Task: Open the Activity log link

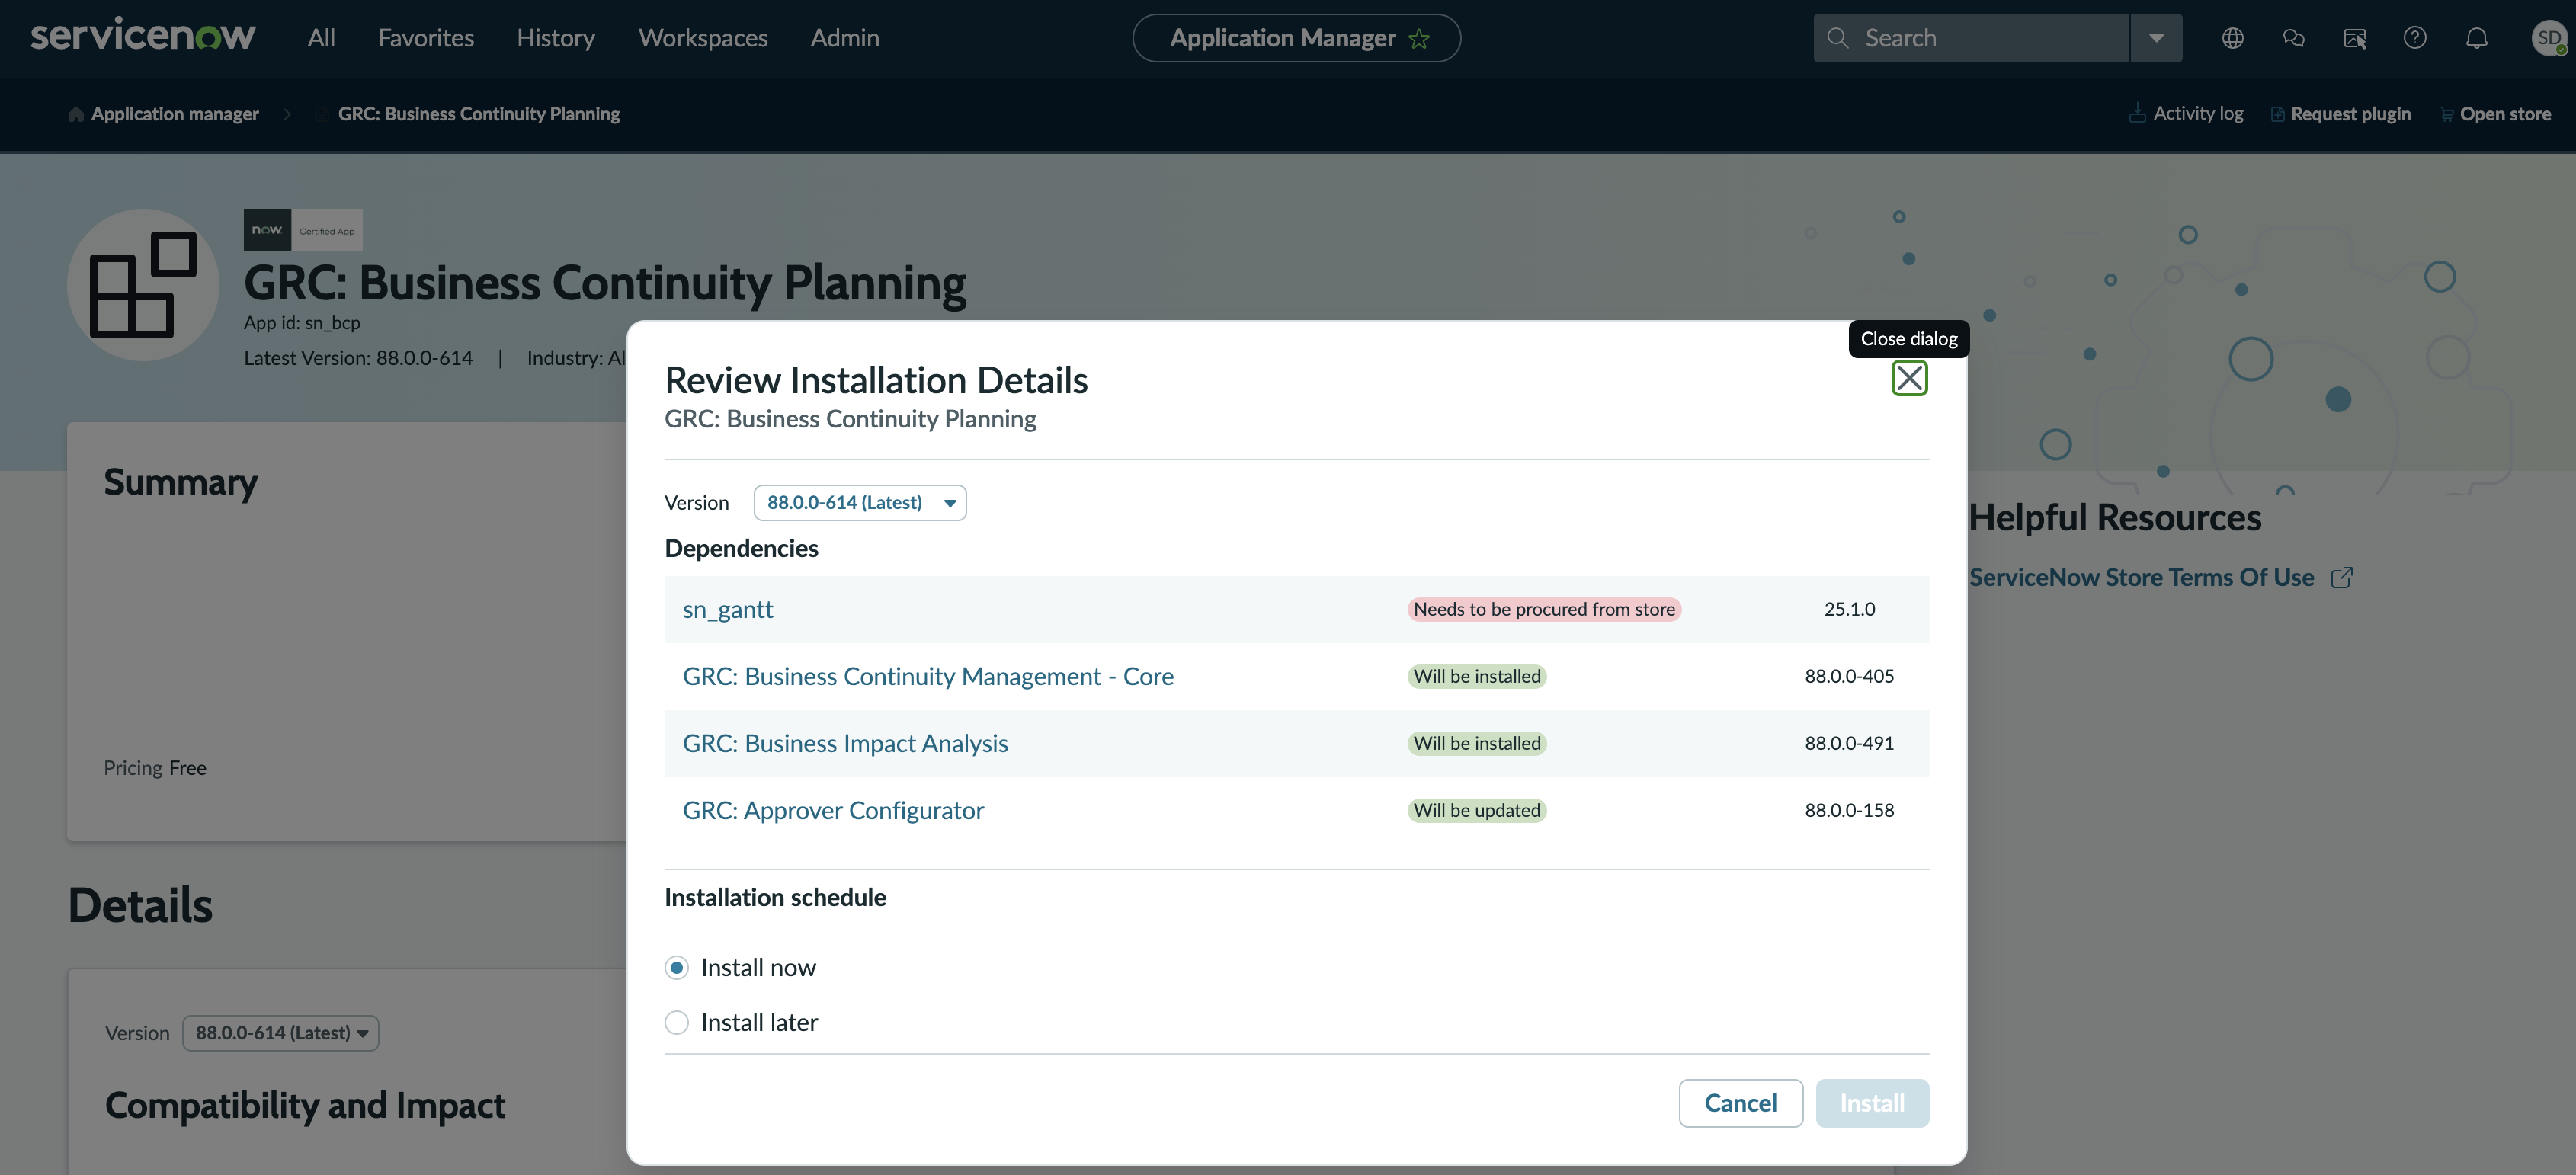Action: (2197, 113)
